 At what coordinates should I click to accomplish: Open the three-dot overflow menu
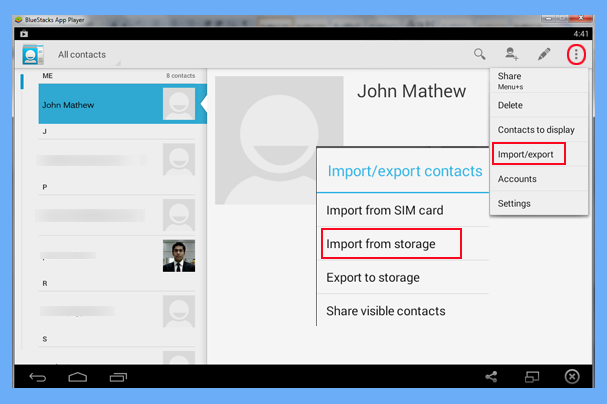575,54
